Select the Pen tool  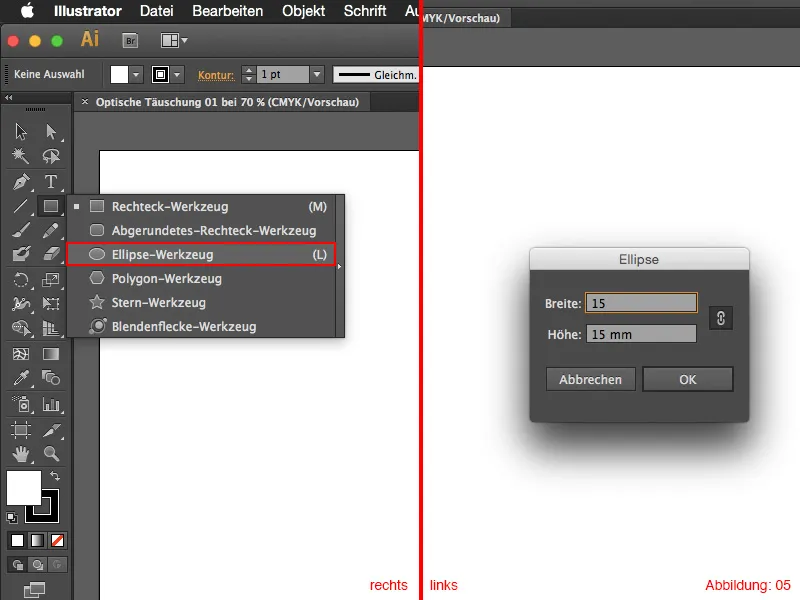point(21,182)
